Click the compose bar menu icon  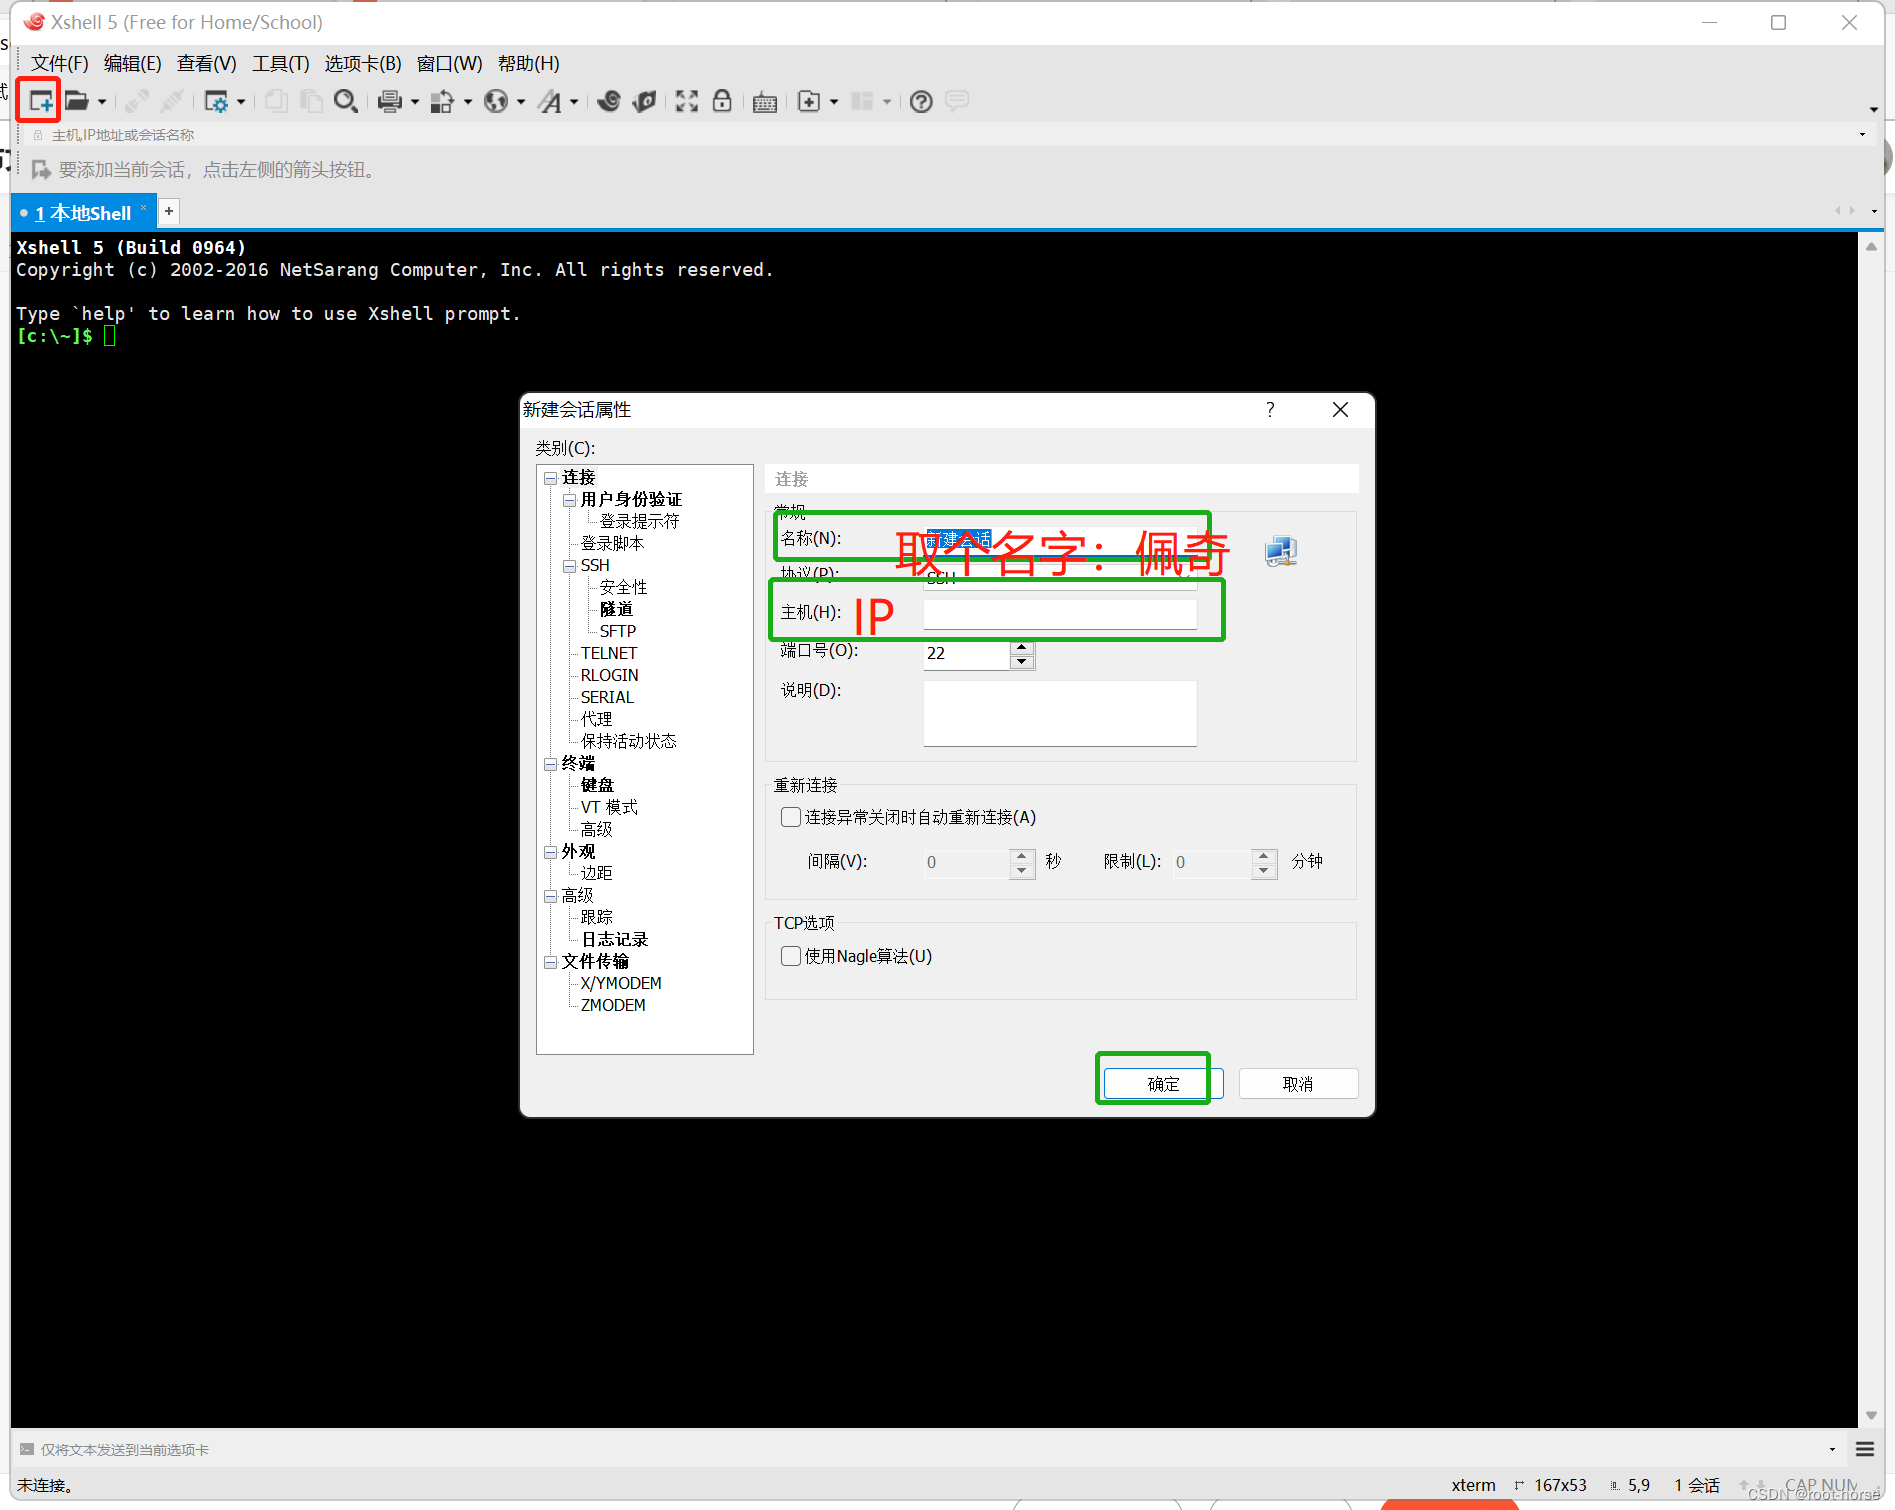click(x=1865, y=1449)
